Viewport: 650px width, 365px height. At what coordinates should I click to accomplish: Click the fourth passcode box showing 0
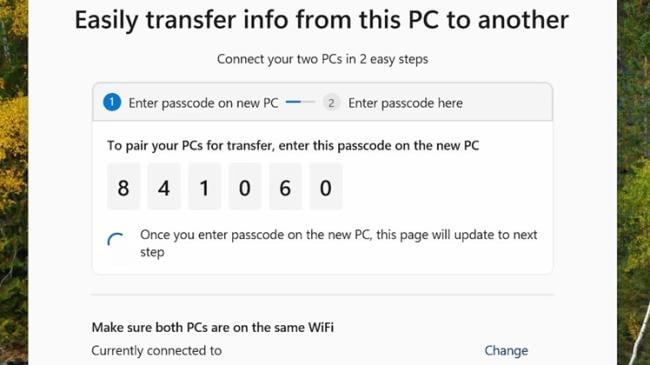245,187
